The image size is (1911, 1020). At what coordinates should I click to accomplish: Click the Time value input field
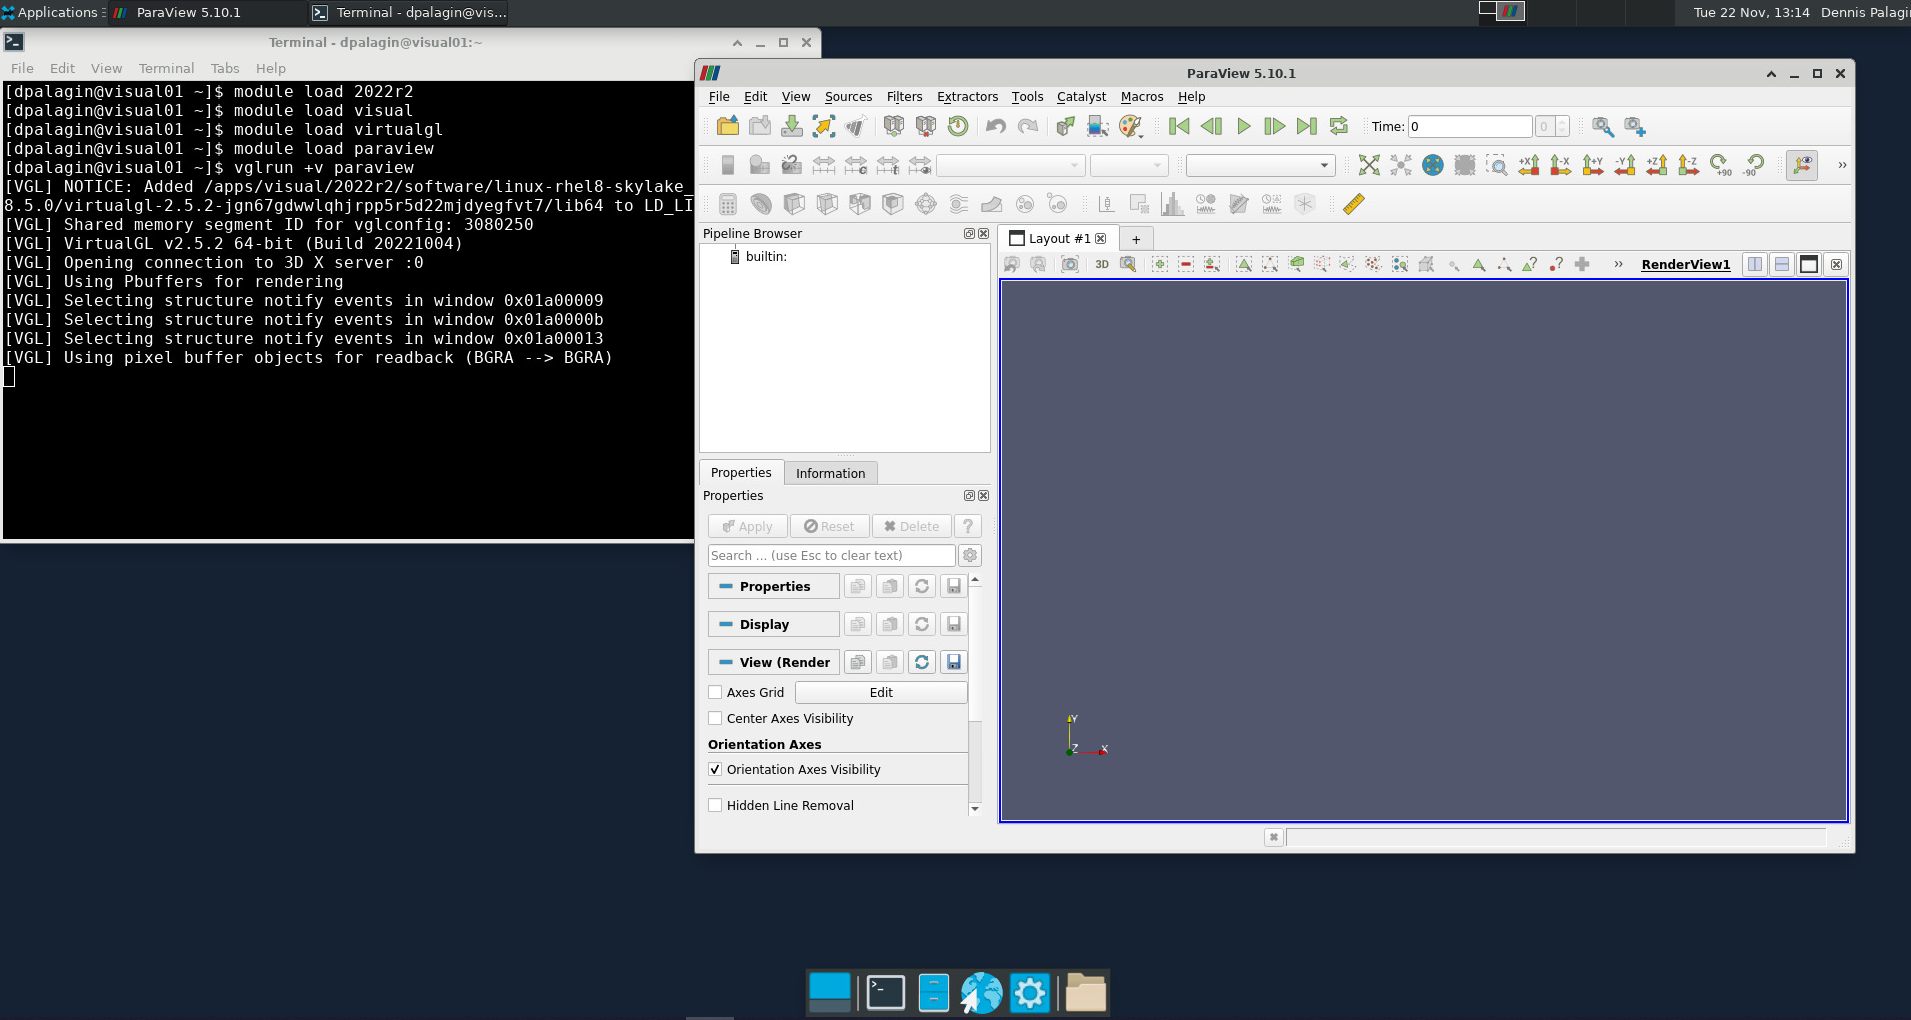[x=1470, y=126]
